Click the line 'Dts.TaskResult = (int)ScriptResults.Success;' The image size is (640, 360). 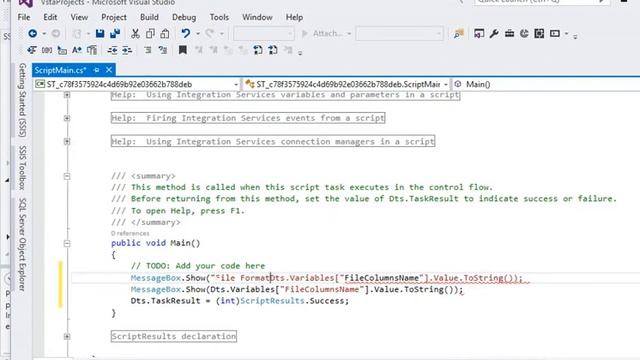pyautogui.click(x=240, y=301)
